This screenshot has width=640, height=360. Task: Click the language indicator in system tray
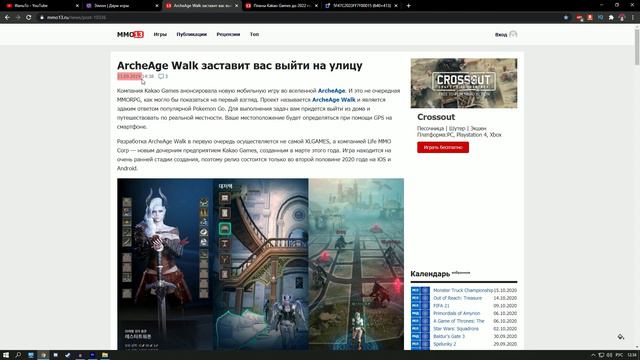(x=619, y=355)
